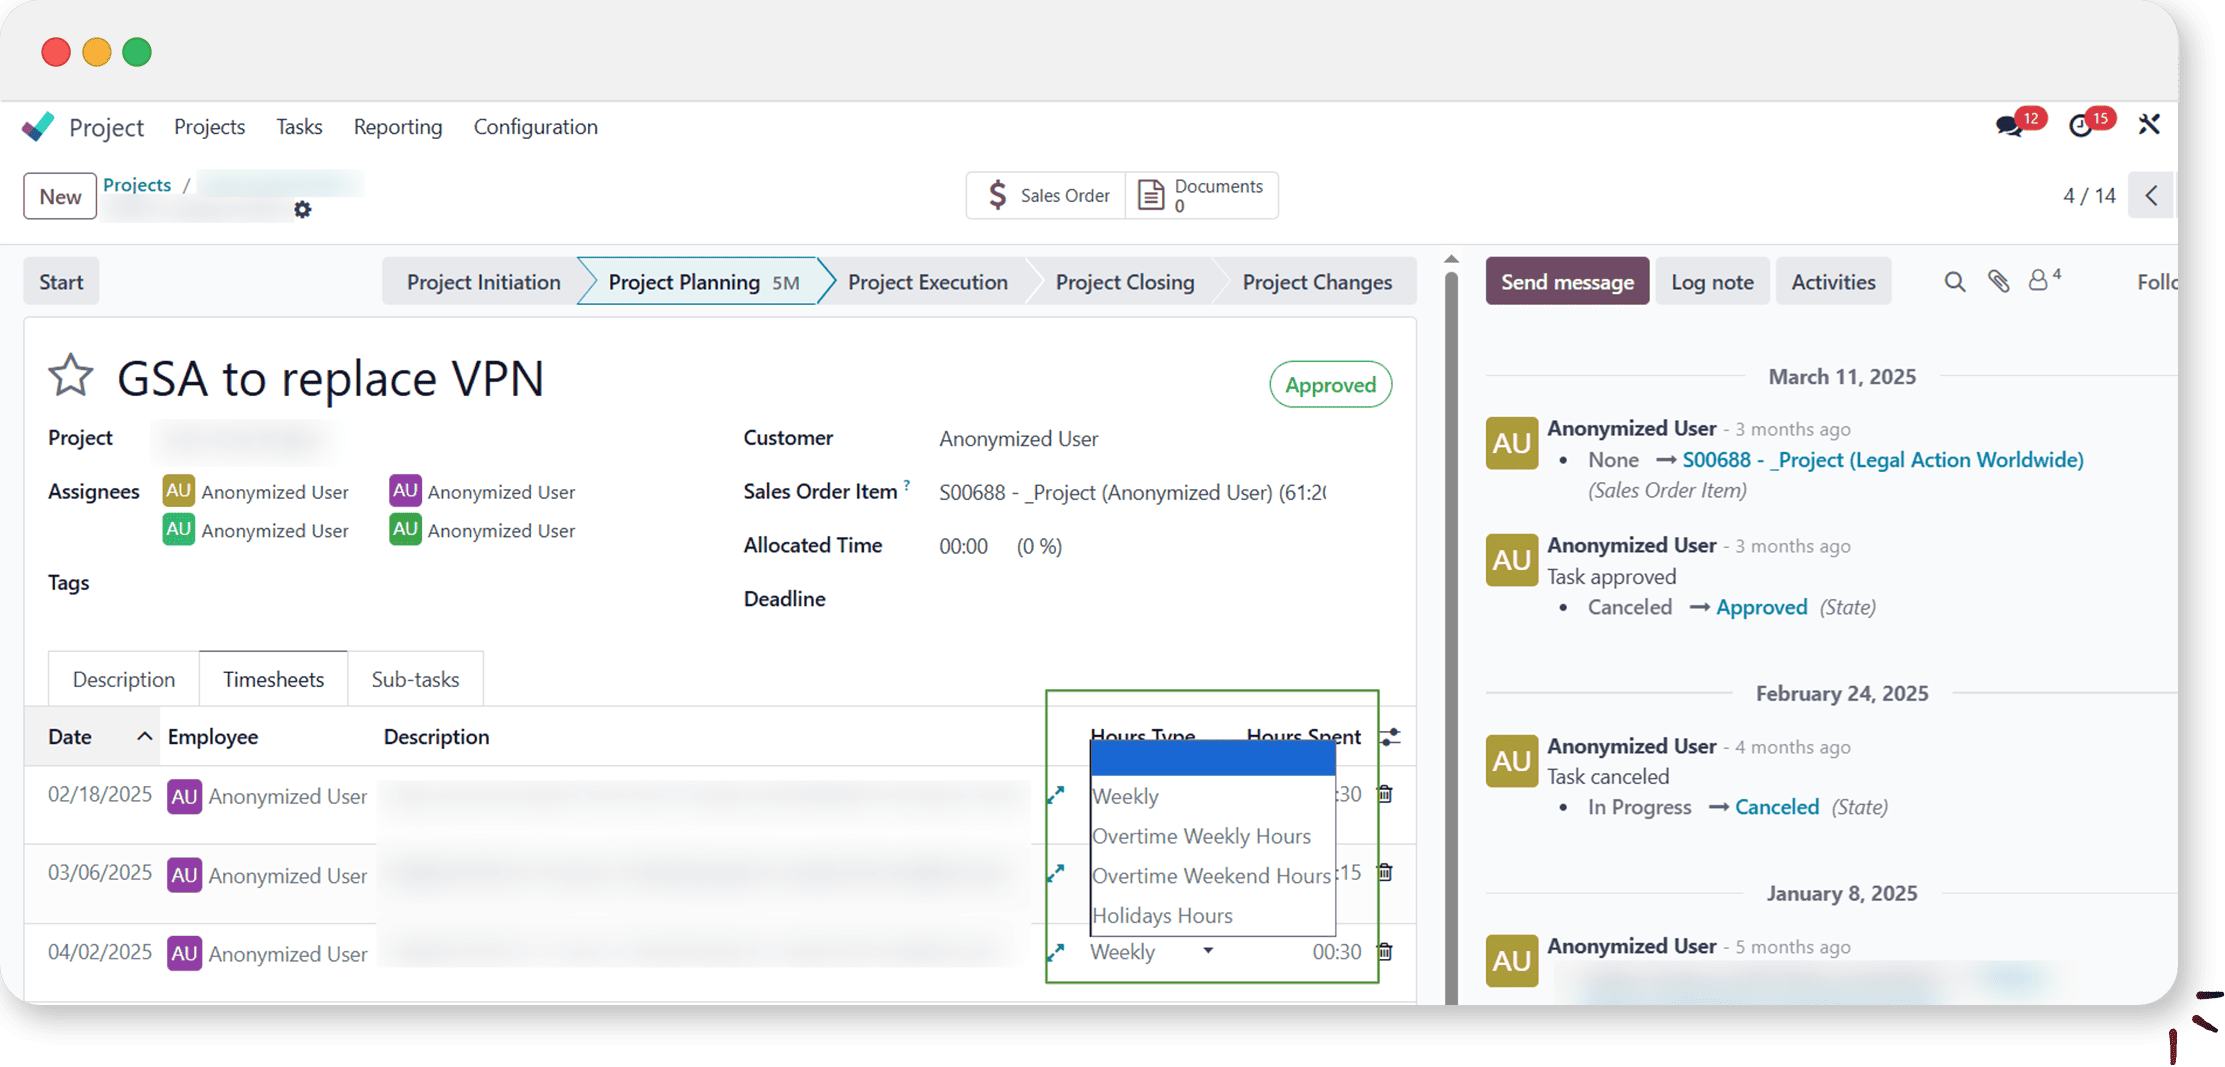Open the project settings gear icon
Image resolution: width=2225 pixels, height=1067 pixels.
click(302, 210)
